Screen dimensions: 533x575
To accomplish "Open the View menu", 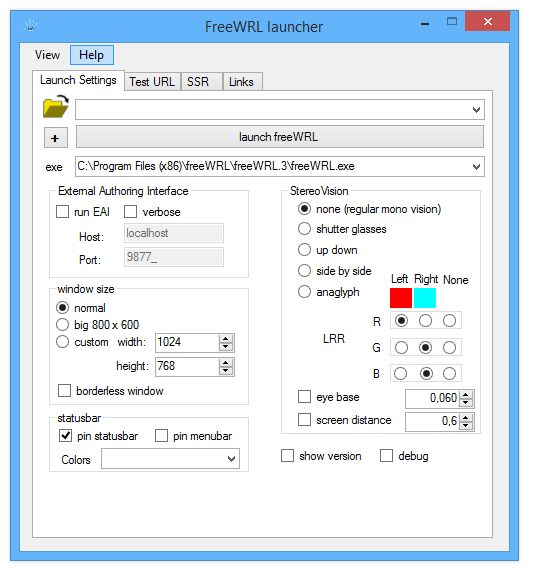I will point(47,55).
